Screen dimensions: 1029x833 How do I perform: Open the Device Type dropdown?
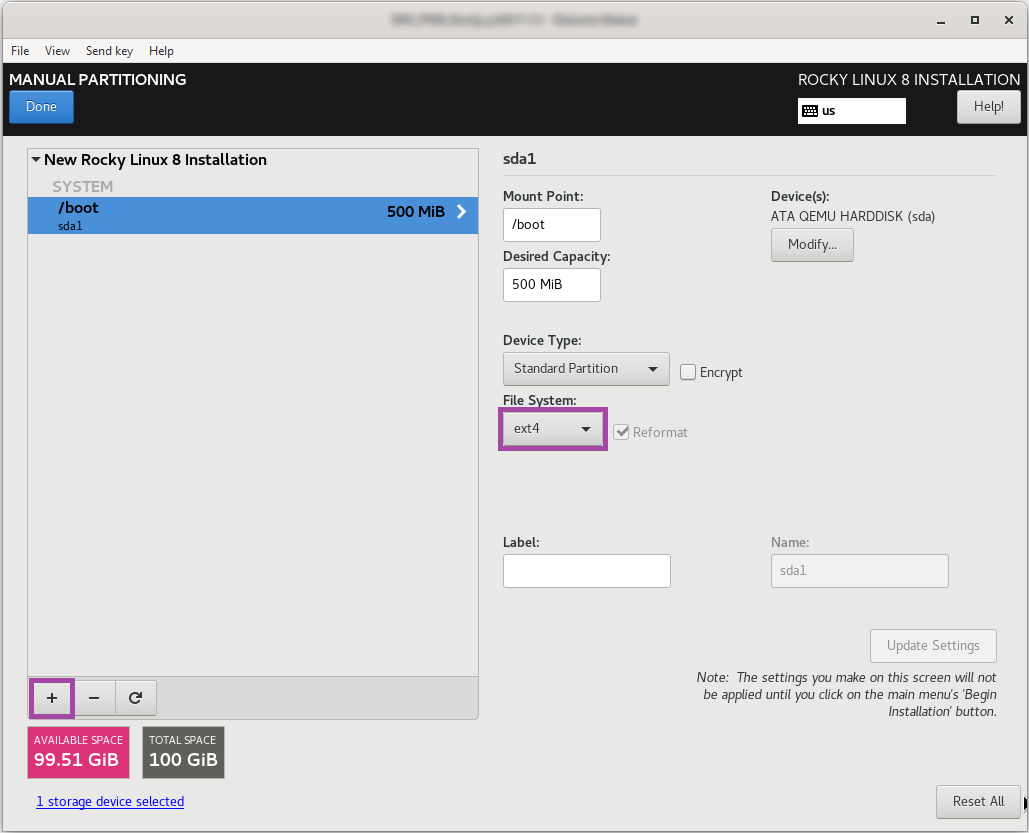tap(586, 369)
